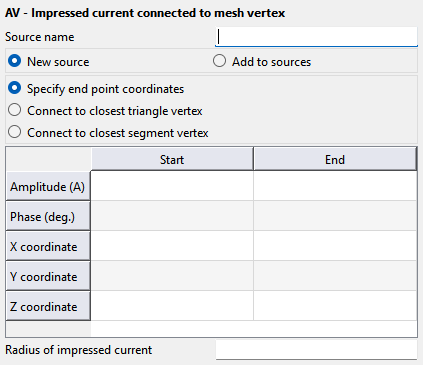The height and width of the screenshot is (365, 423).
Task: Edit the Phase End cell
Action: click(x=335, y=216)
